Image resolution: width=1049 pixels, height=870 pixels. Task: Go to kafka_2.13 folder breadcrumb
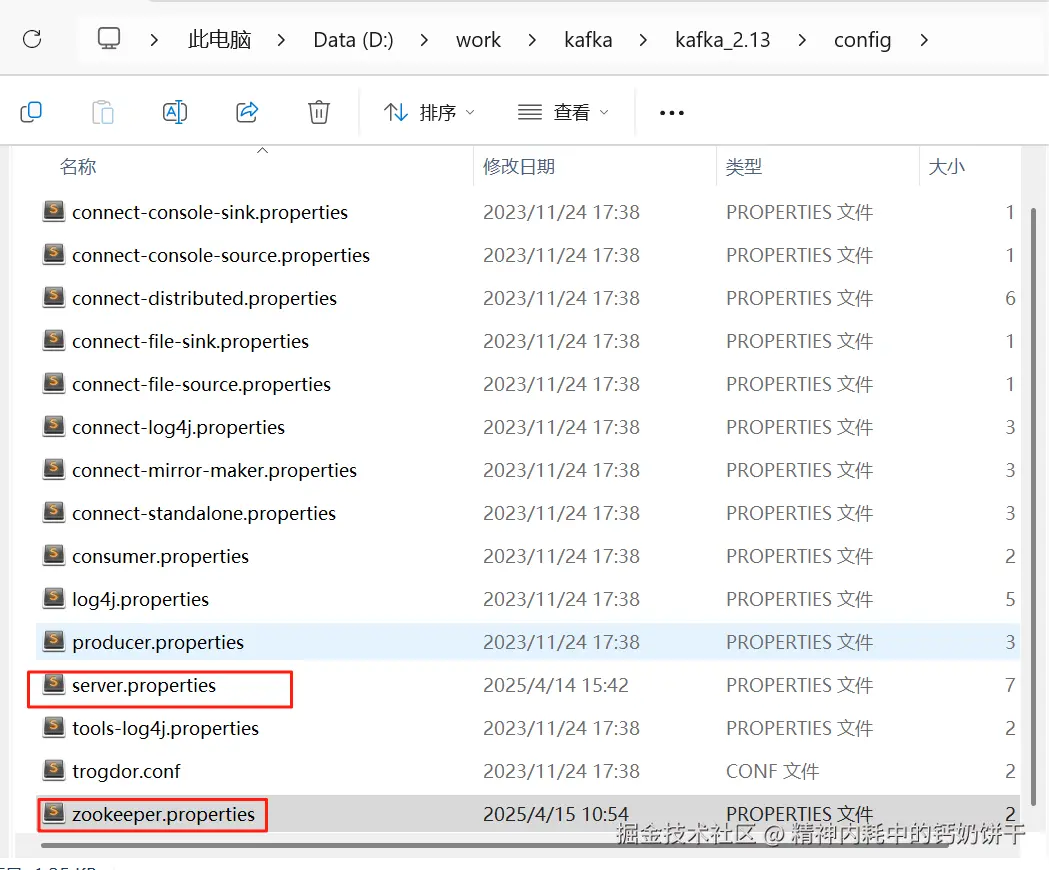pyautogui.click(x=723, y=40)
